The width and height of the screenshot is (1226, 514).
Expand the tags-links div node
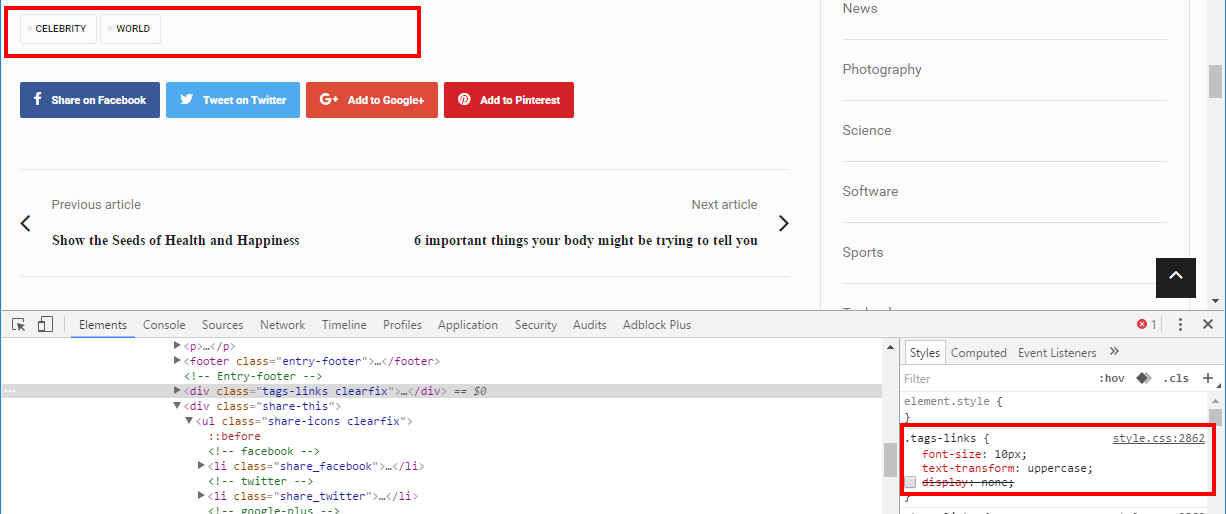pyautogui.click(x=178, y=391)
